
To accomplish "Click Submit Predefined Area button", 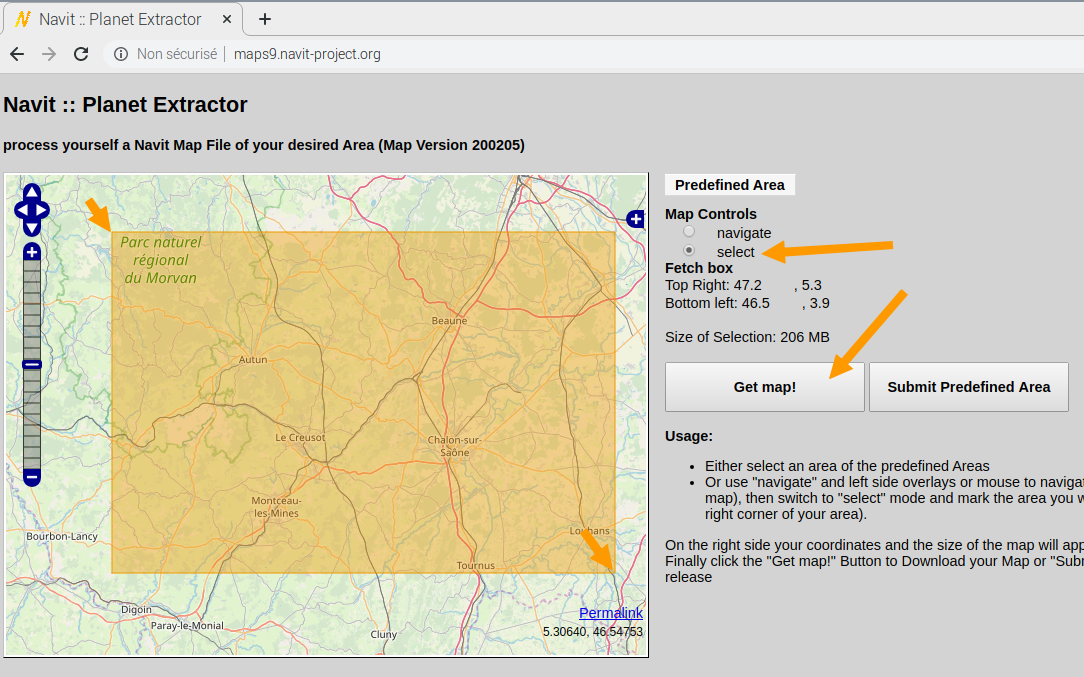I will pyautogui.click(x=969, y=387).
